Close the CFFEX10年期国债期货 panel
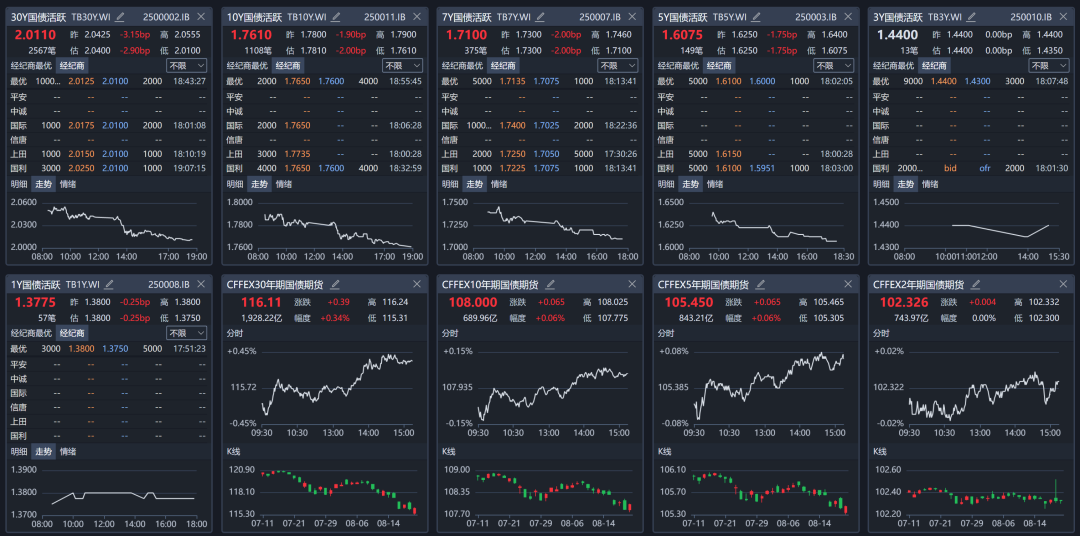Viewport: 1080px width, 536px height. coord(632,284)
